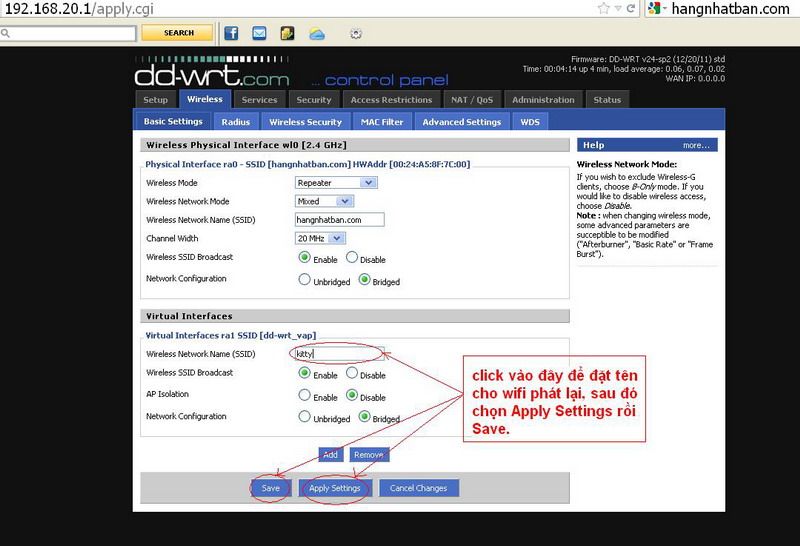Click the Cancel Changes button
Viewport: 800px width, 546px height.
click(418, 488)
